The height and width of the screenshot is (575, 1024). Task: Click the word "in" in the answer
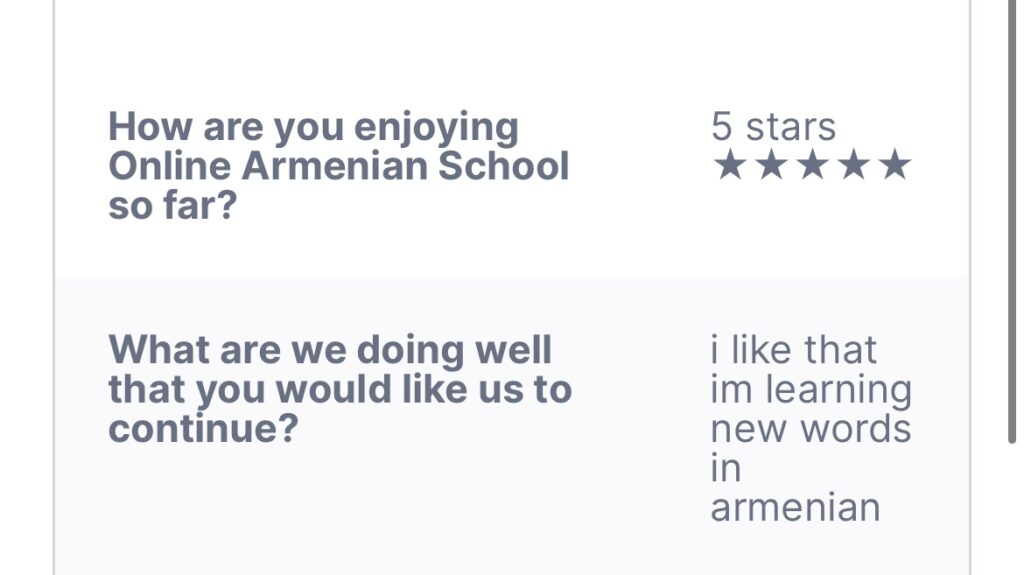click(725, 468)
